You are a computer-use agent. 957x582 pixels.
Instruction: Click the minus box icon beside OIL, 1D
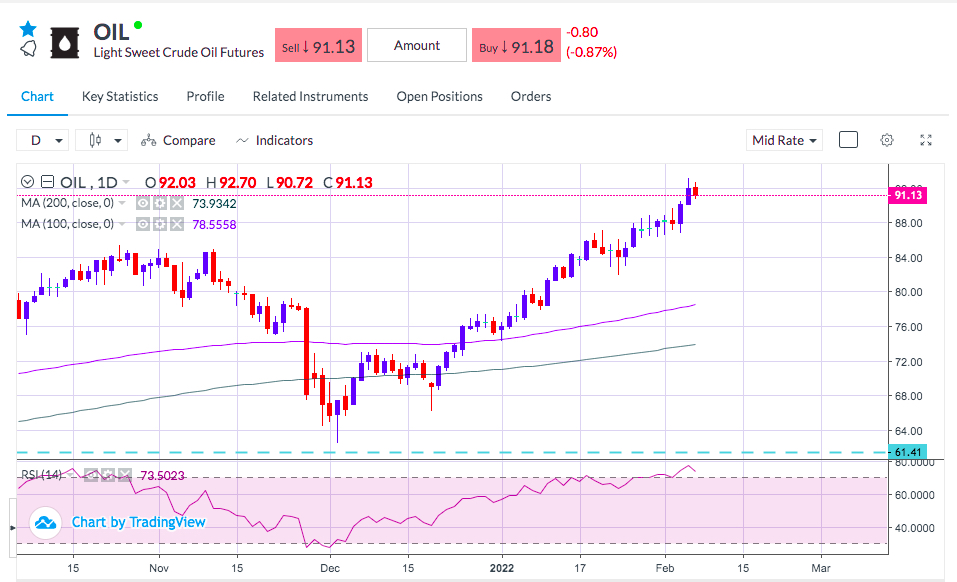pos(48,182)
